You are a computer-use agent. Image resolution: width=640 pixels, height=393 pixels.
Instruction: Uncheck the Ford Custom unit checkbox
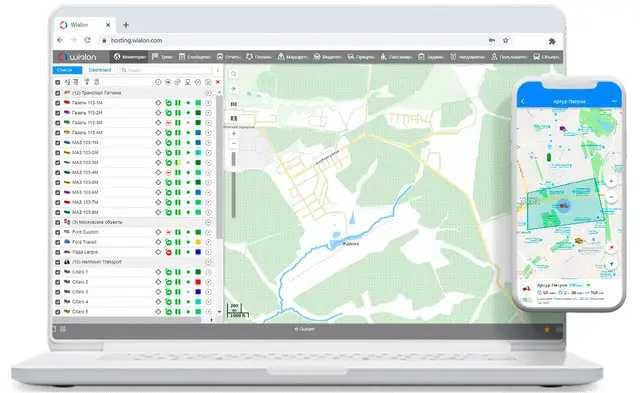(58, 232)
